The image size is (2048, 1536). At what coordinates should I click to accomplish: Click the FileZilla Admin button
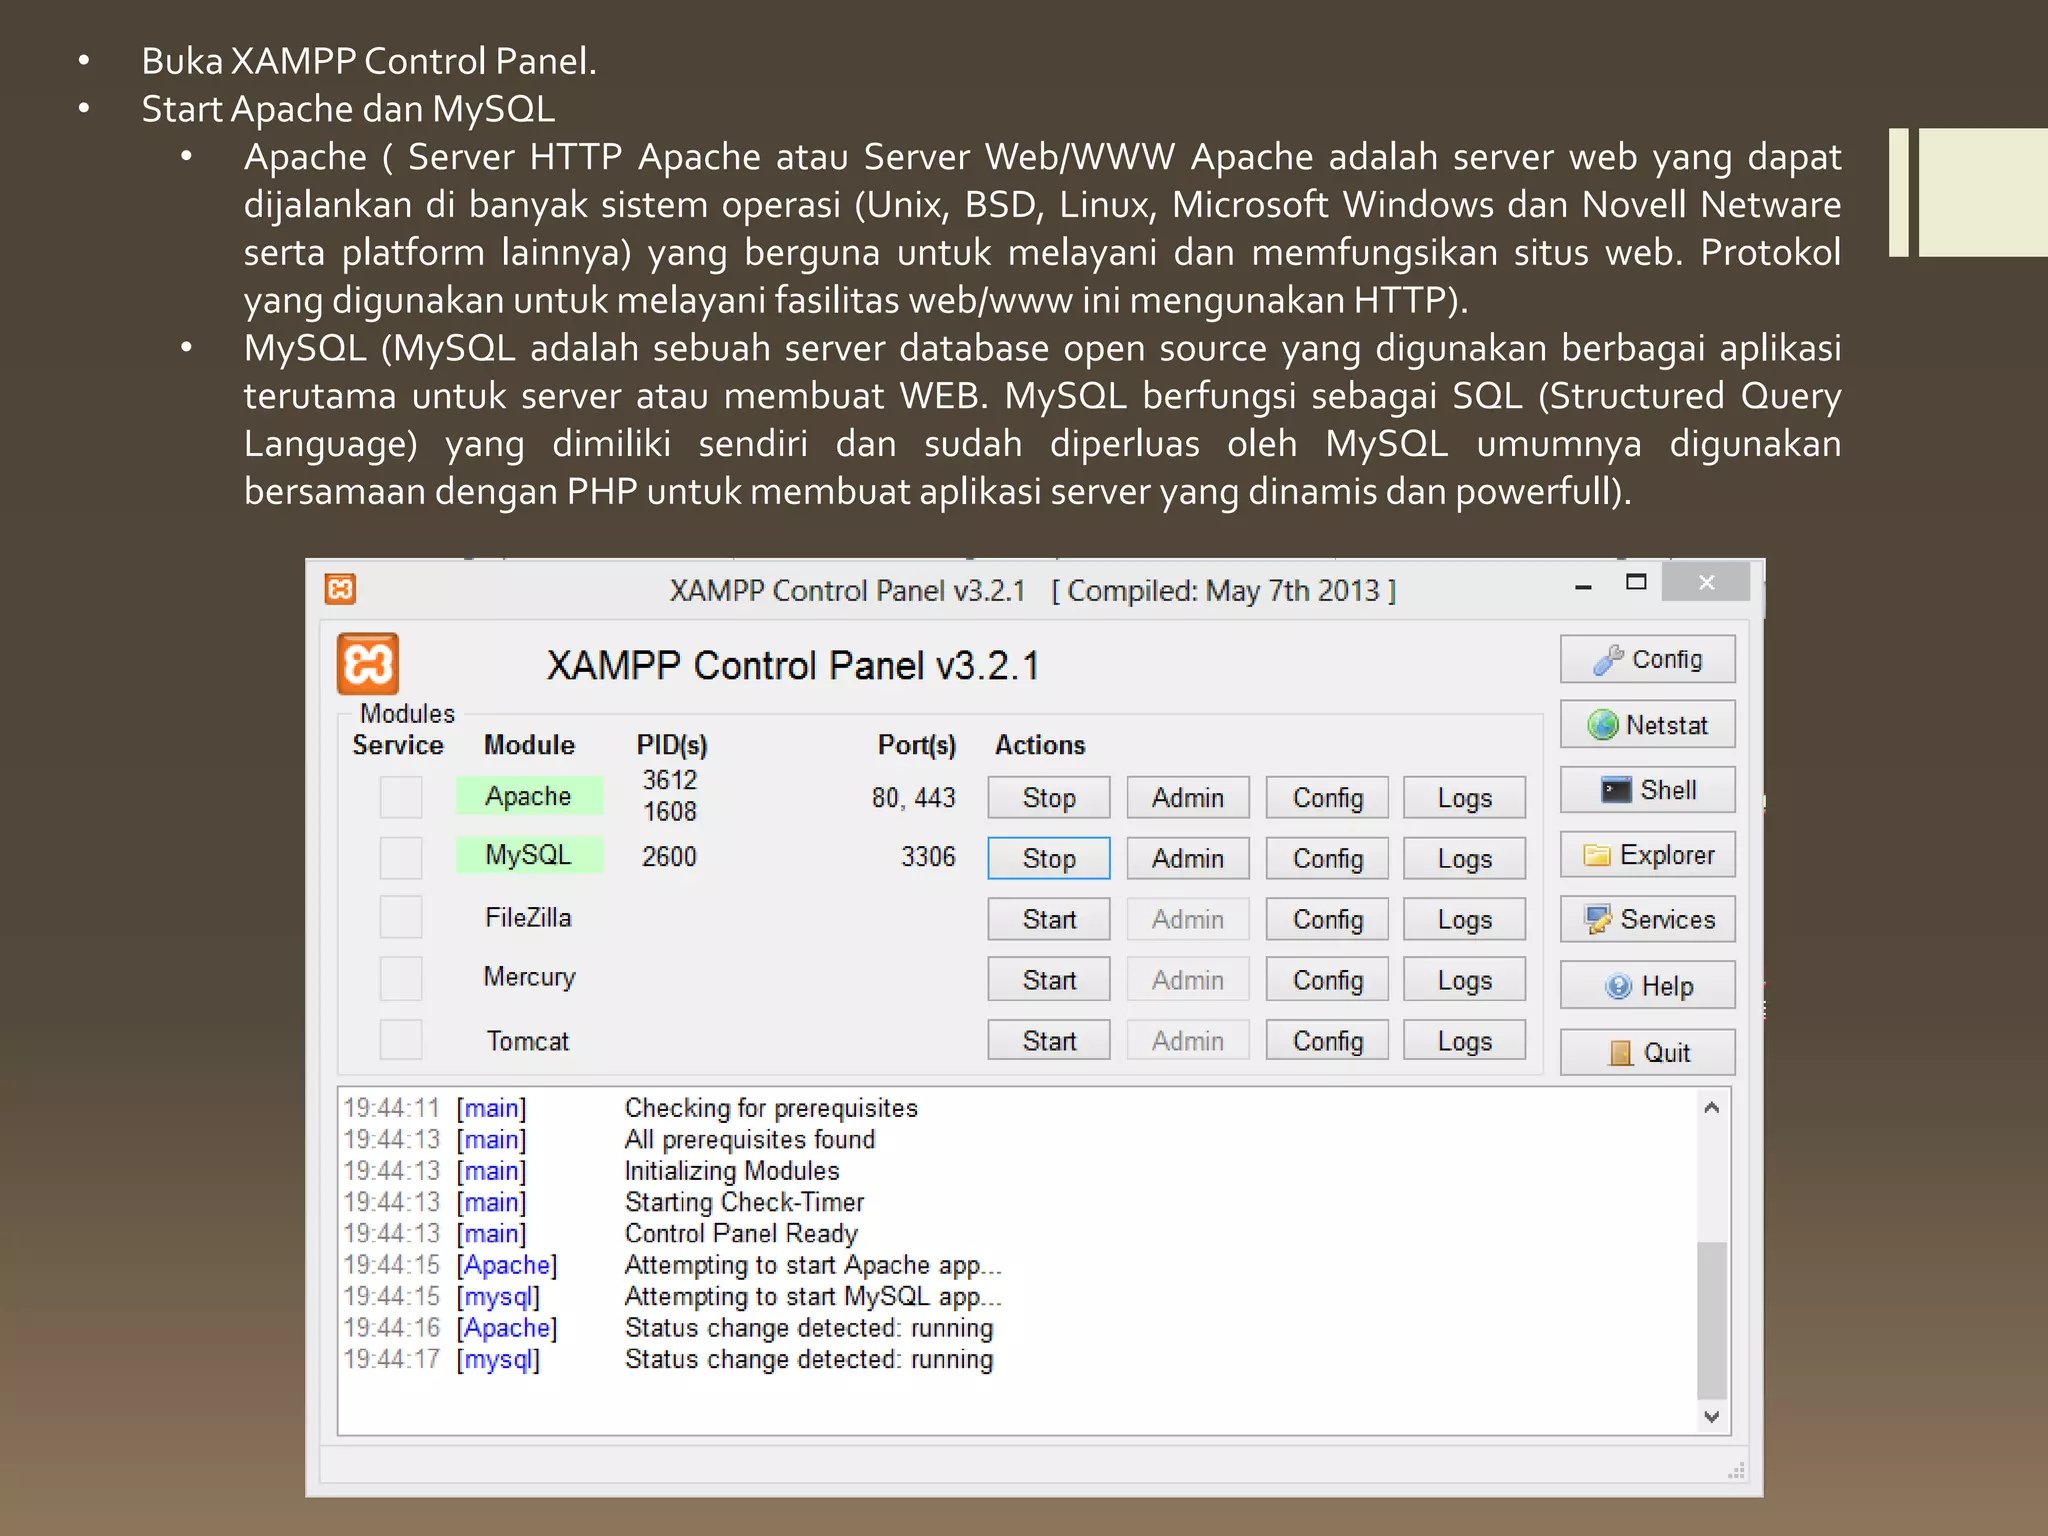click(1188, 919)
